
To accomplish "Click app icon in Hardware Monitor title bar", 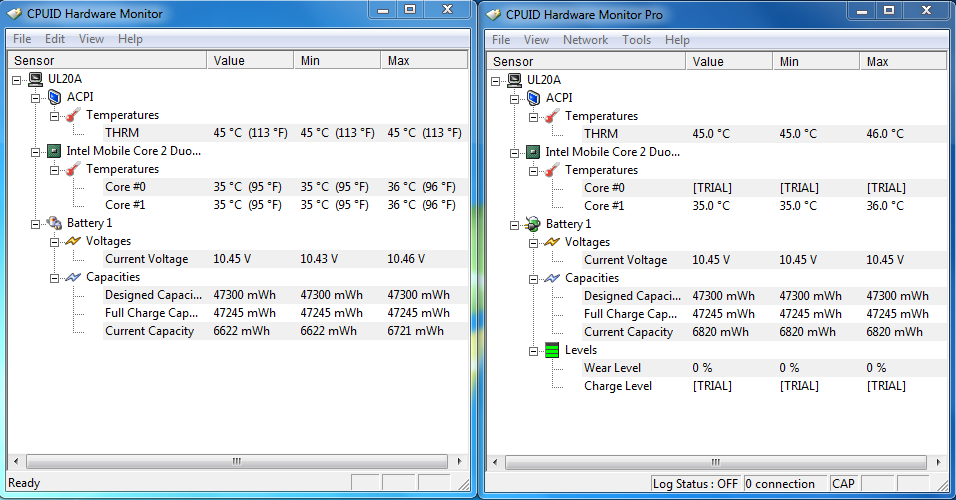I will pyautogui.click(x=15, y=13).
